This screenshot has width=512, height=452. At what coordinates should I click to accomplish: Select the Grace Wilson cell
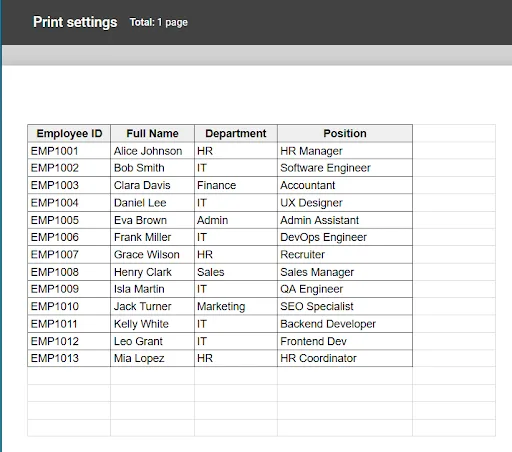(x=152, y=255)
